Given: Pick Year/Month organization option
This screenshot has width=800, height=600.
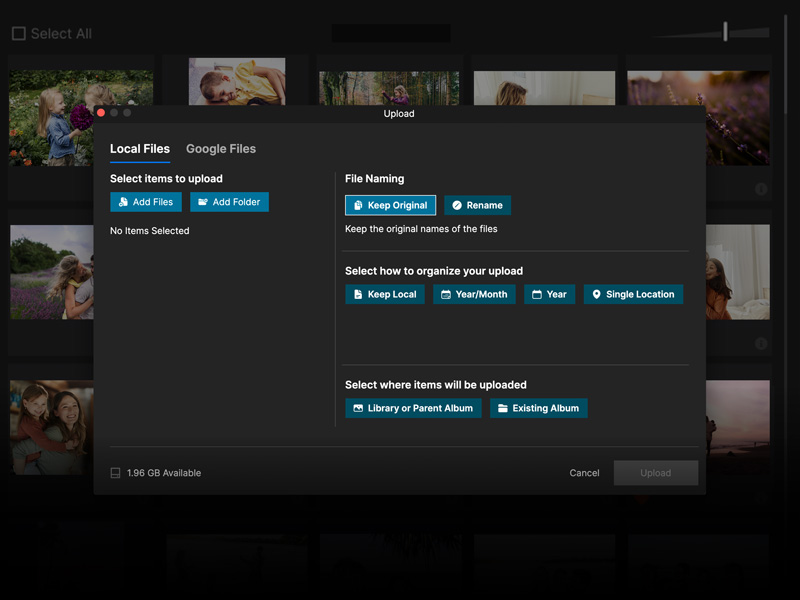Looking at the screenshot, I should [x=474, y=295].
